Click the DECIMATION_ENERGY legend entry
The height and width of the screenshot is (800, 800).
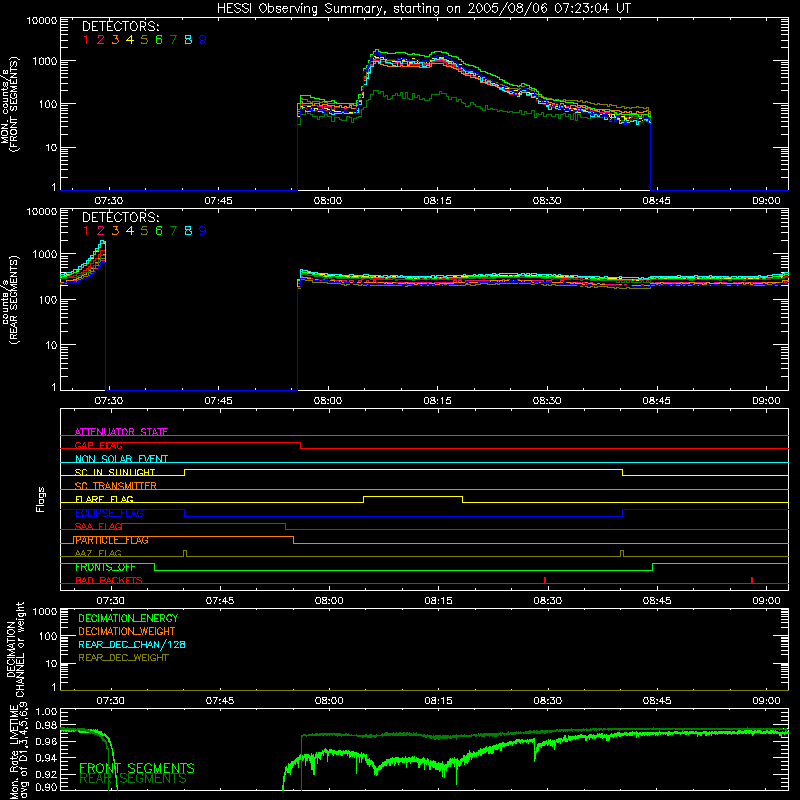click(128, 618)
